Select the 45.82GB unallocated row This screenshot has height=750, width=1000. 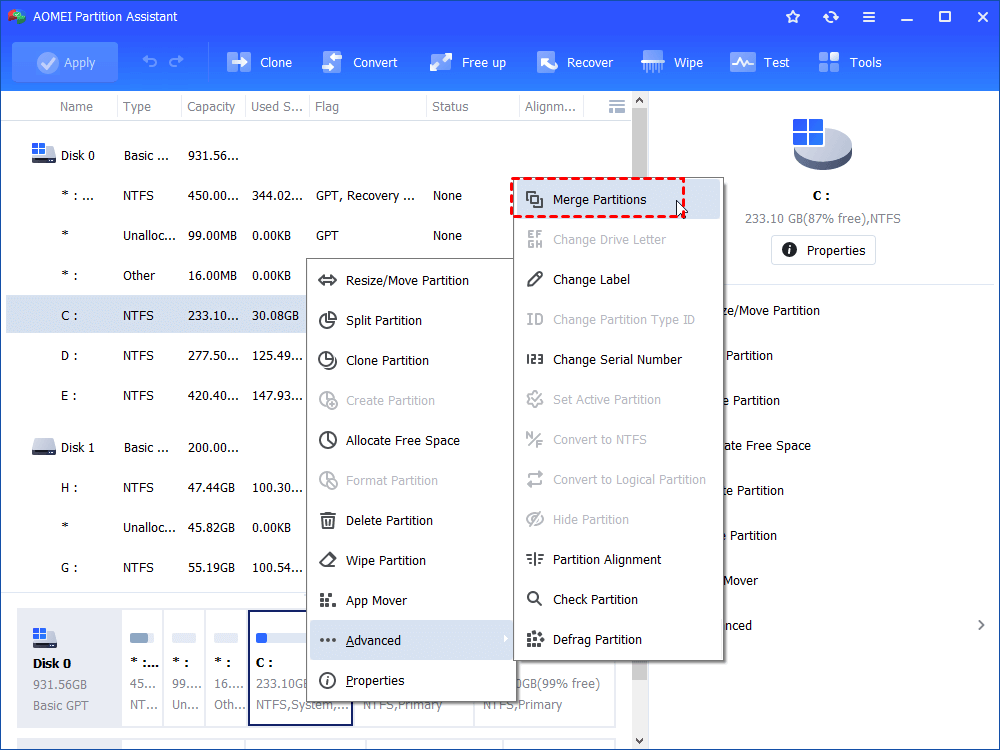[156, 527]
